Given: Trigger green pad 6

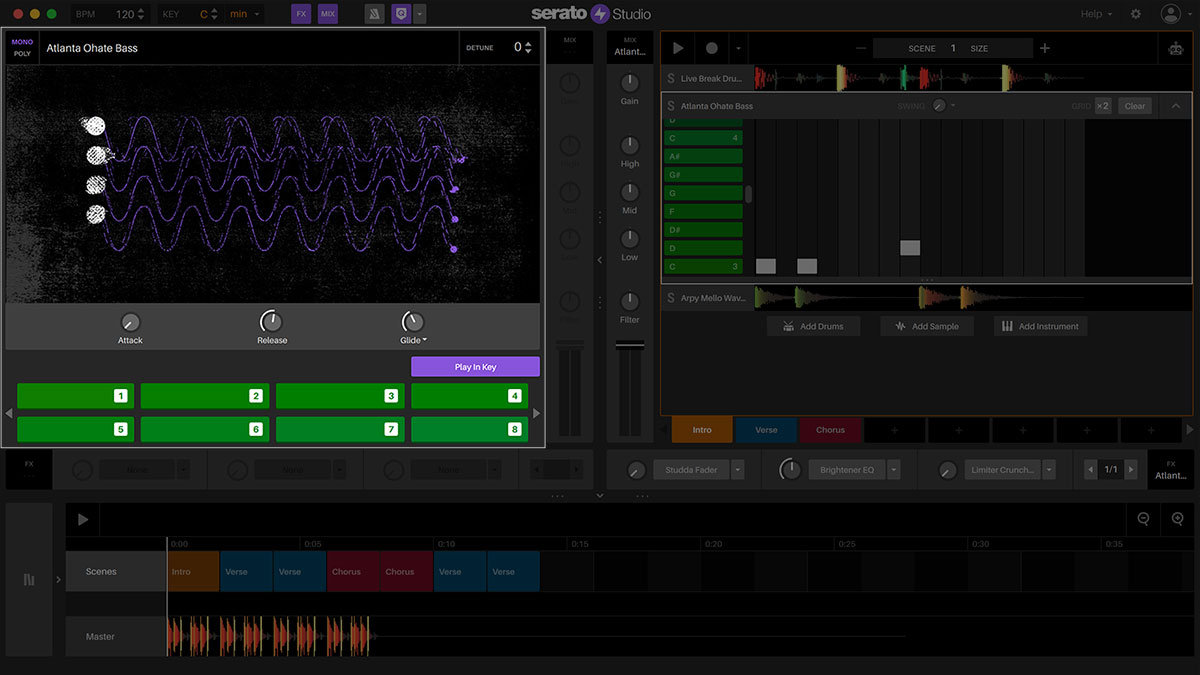Looking at the screenshot, I should coord(205,429).
